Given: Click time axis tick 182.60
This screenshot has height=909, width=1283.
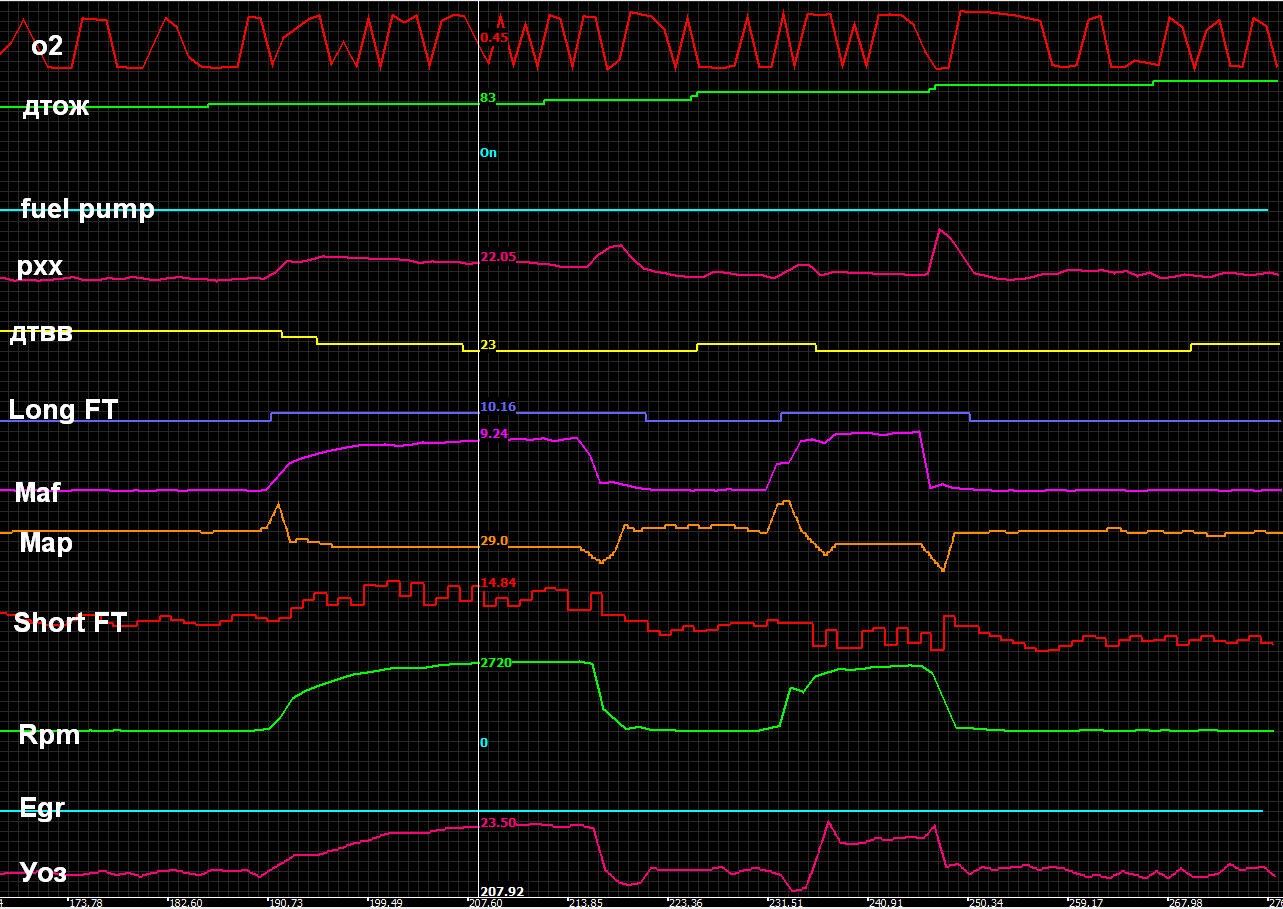Looking at the screenshot, I should pyautogui.click(x=185, y=903).
